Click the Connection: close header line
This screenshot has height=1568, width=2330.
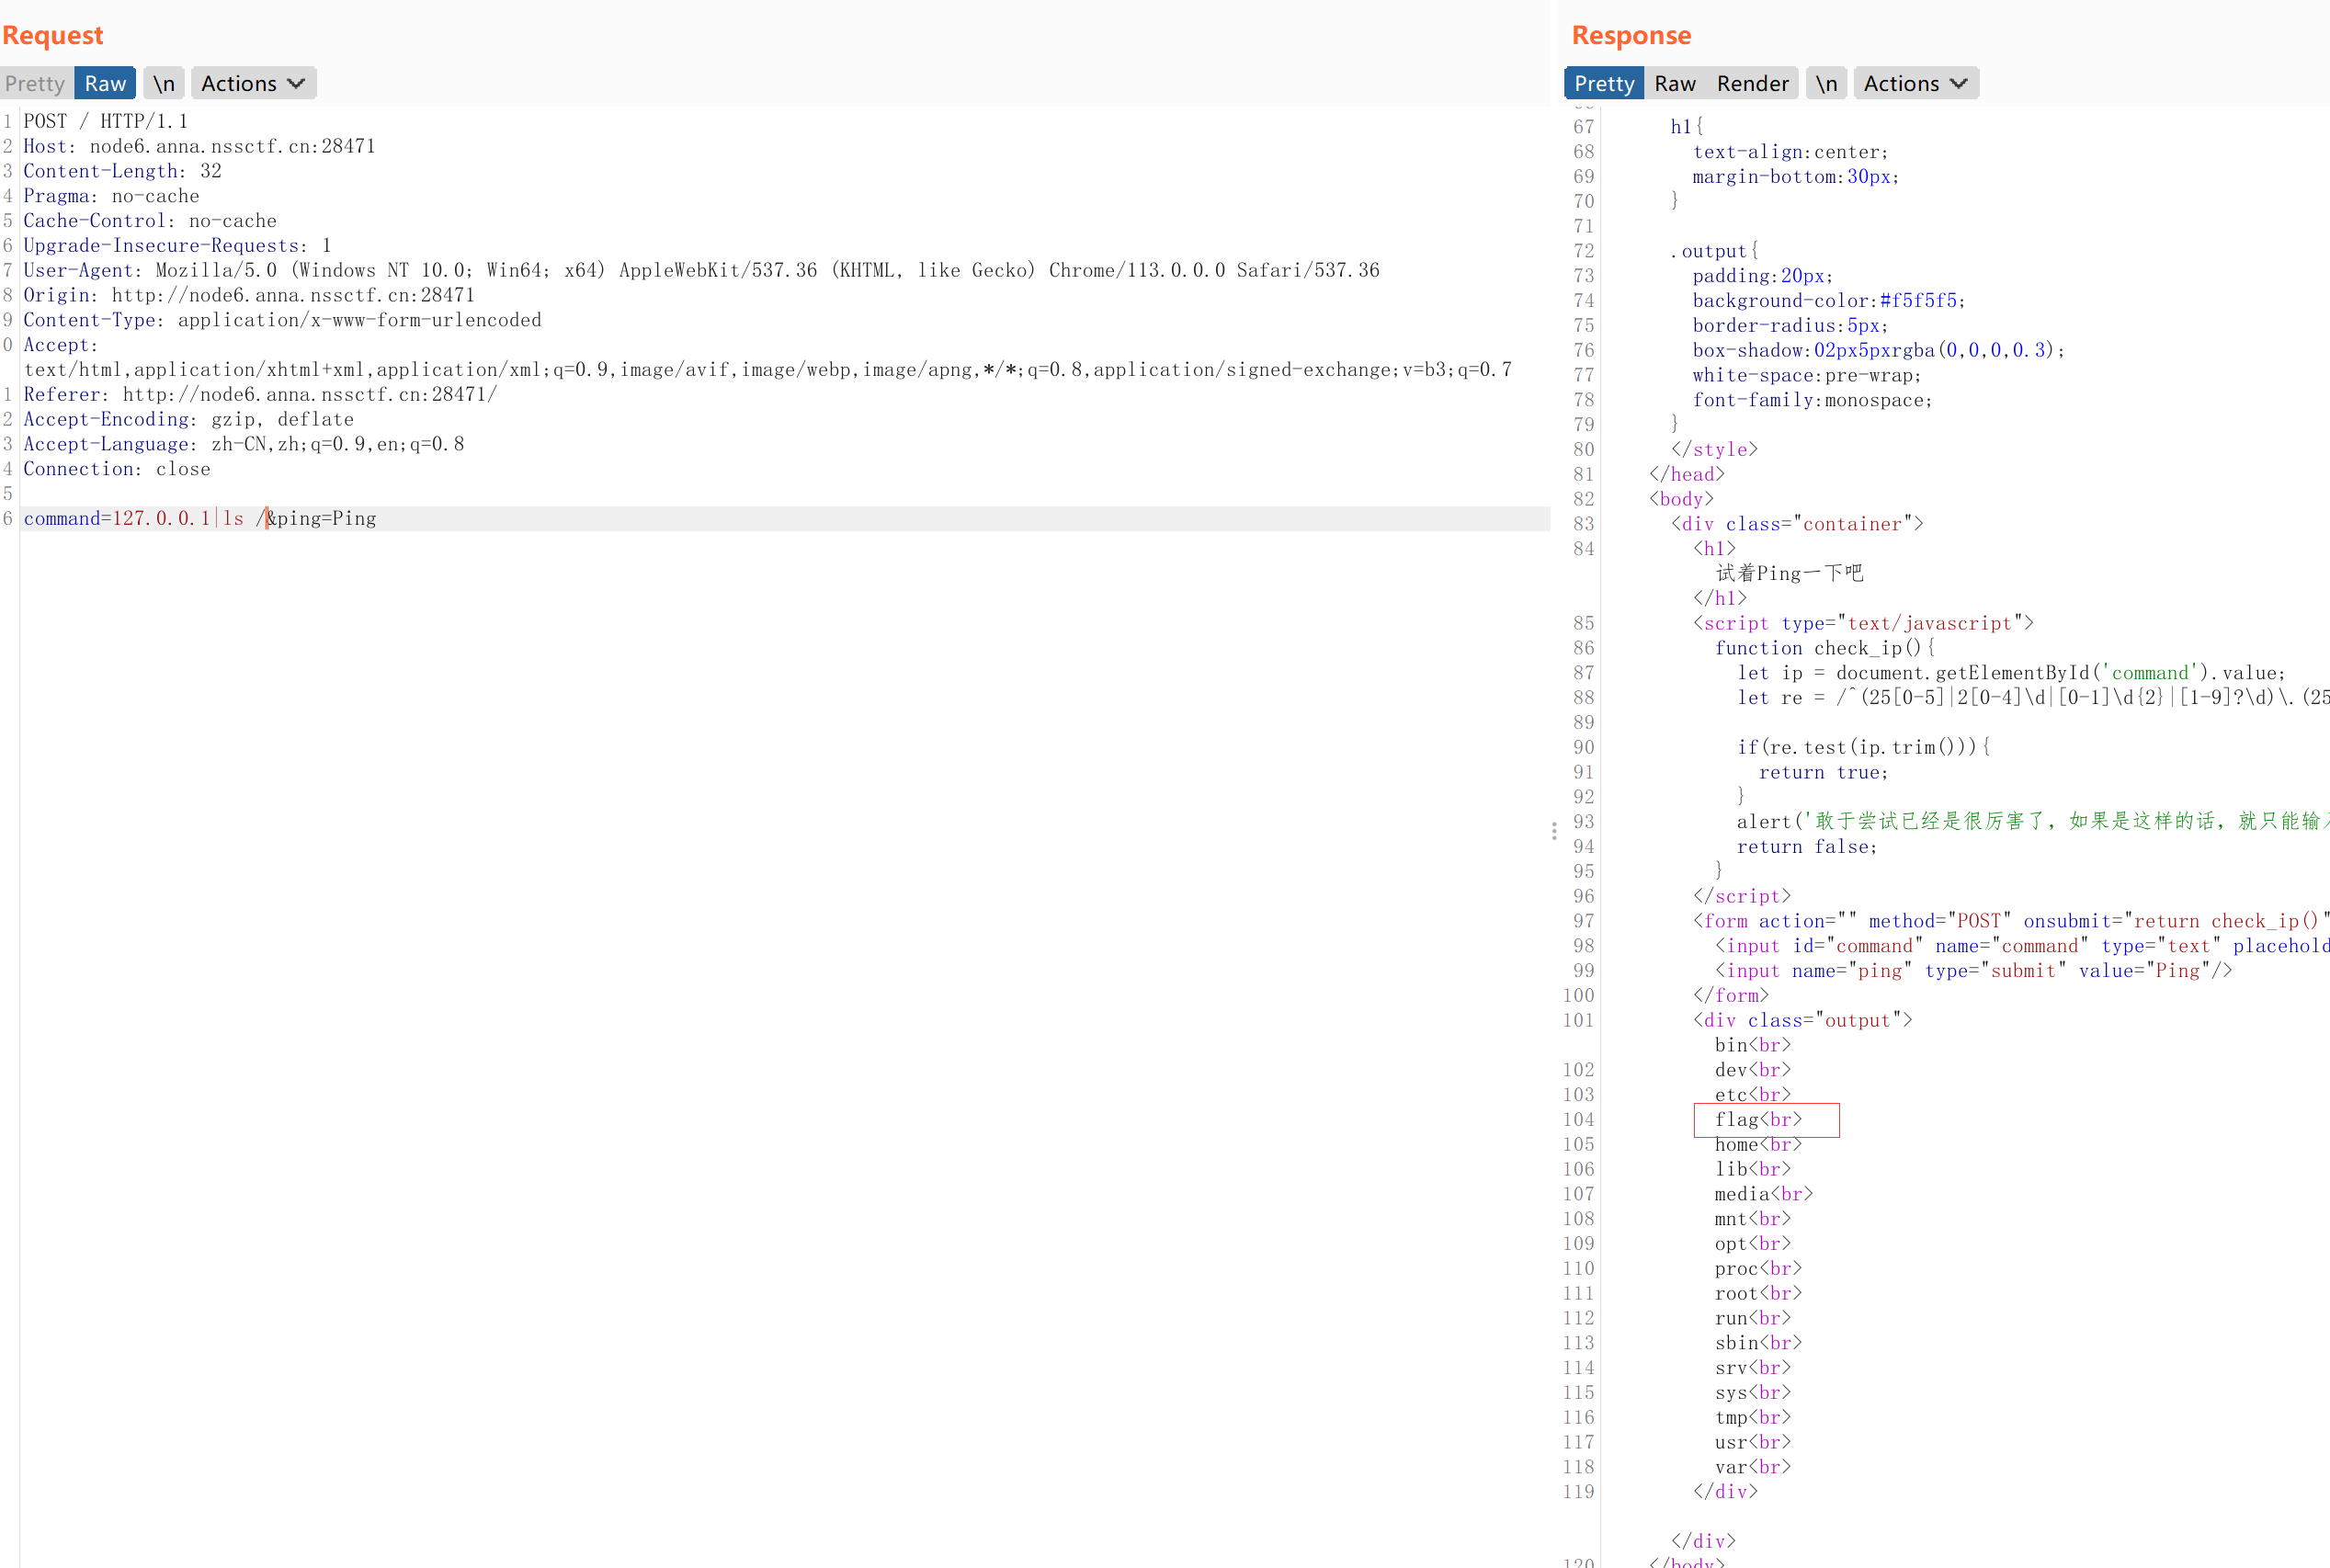pos(117,469)
